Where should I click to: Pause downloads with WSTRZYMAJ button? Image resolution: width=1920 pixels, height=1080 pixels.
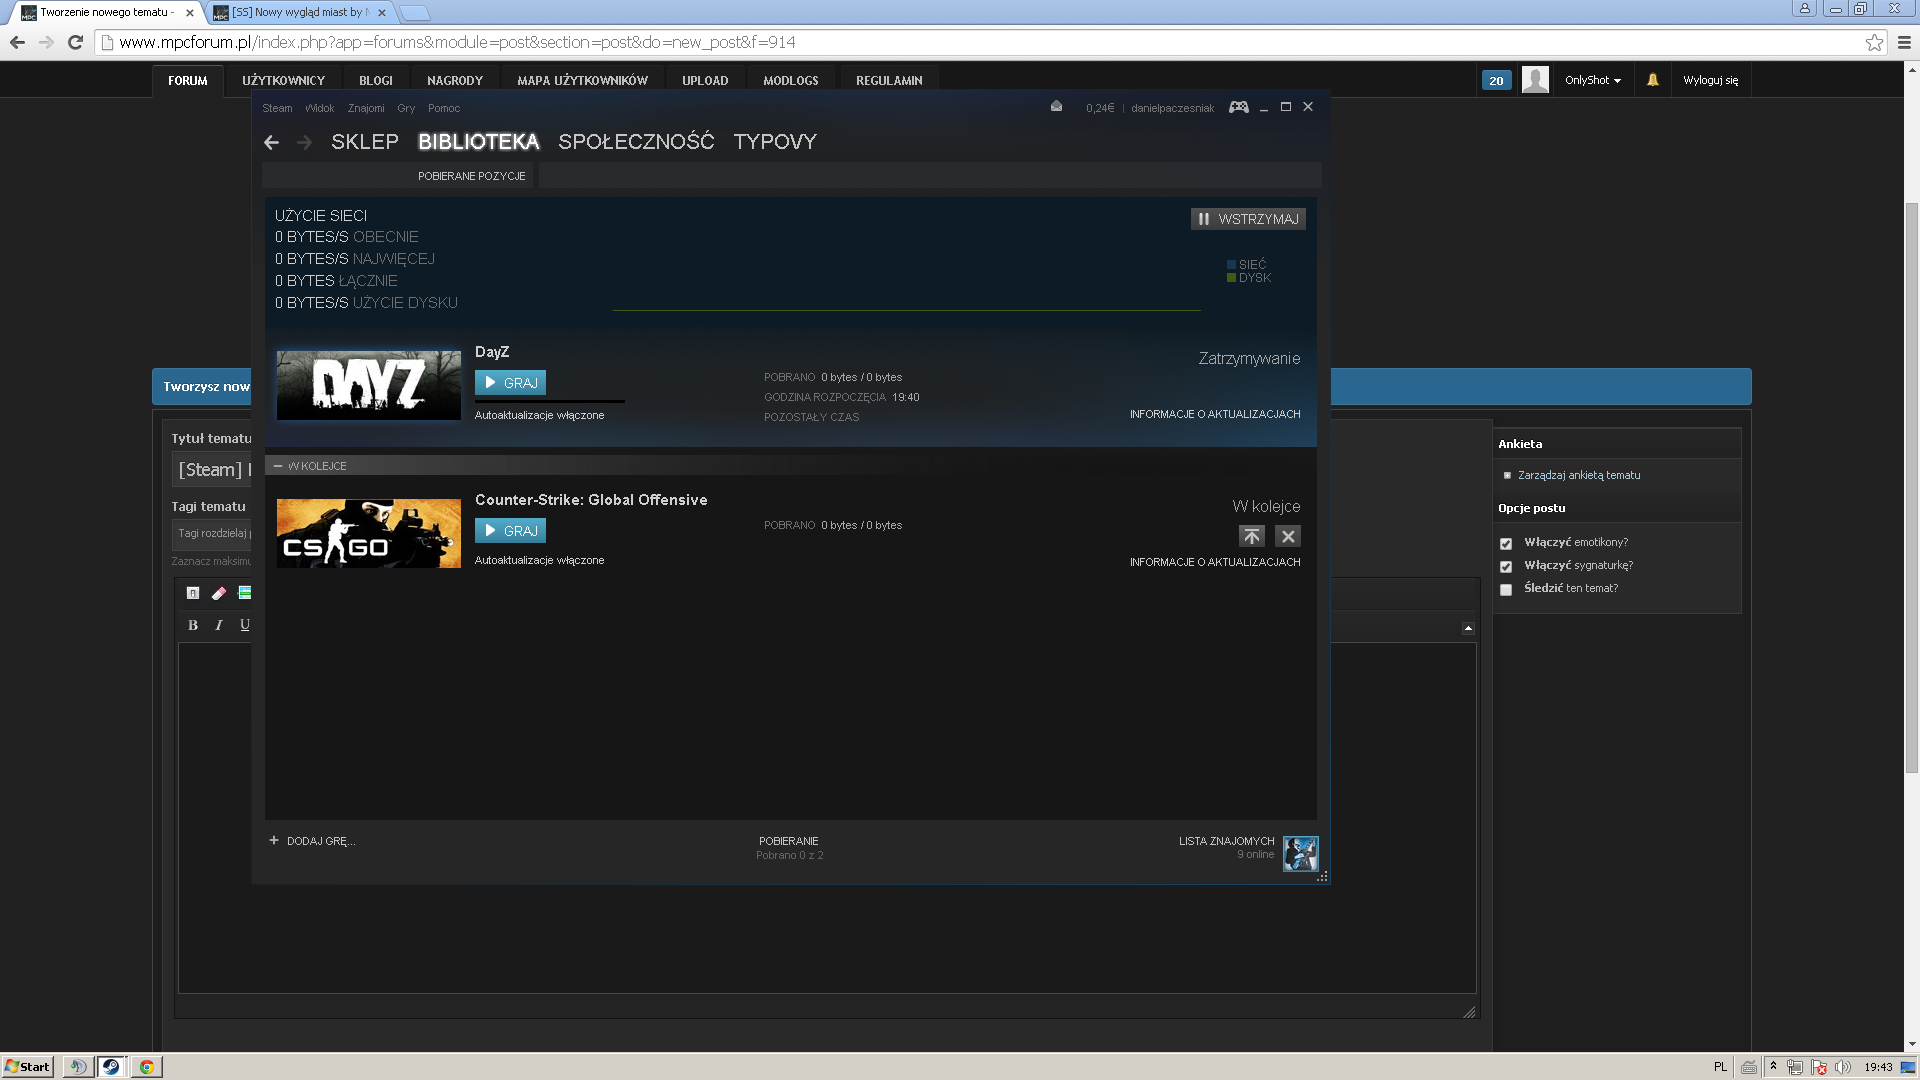click(1248, 219)
